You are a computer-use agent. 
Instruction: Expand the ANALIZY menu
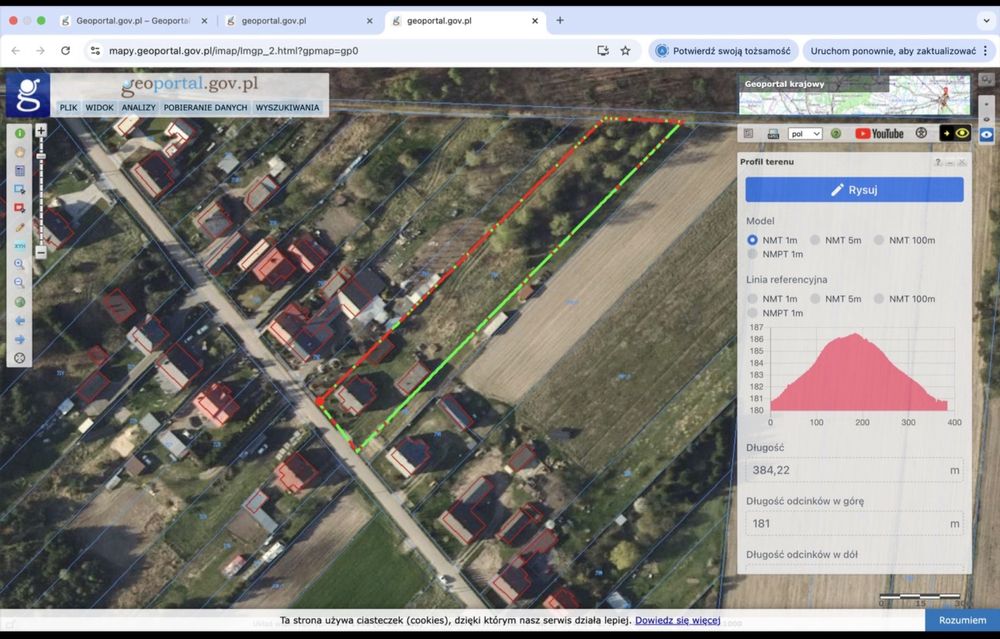point(139,107)
